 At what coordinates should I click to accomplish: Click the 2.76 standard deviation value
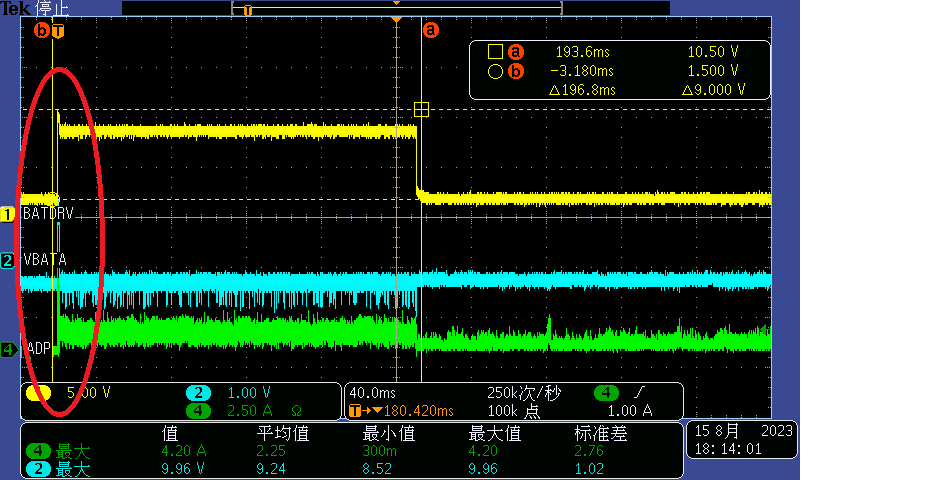pos(589,451)
